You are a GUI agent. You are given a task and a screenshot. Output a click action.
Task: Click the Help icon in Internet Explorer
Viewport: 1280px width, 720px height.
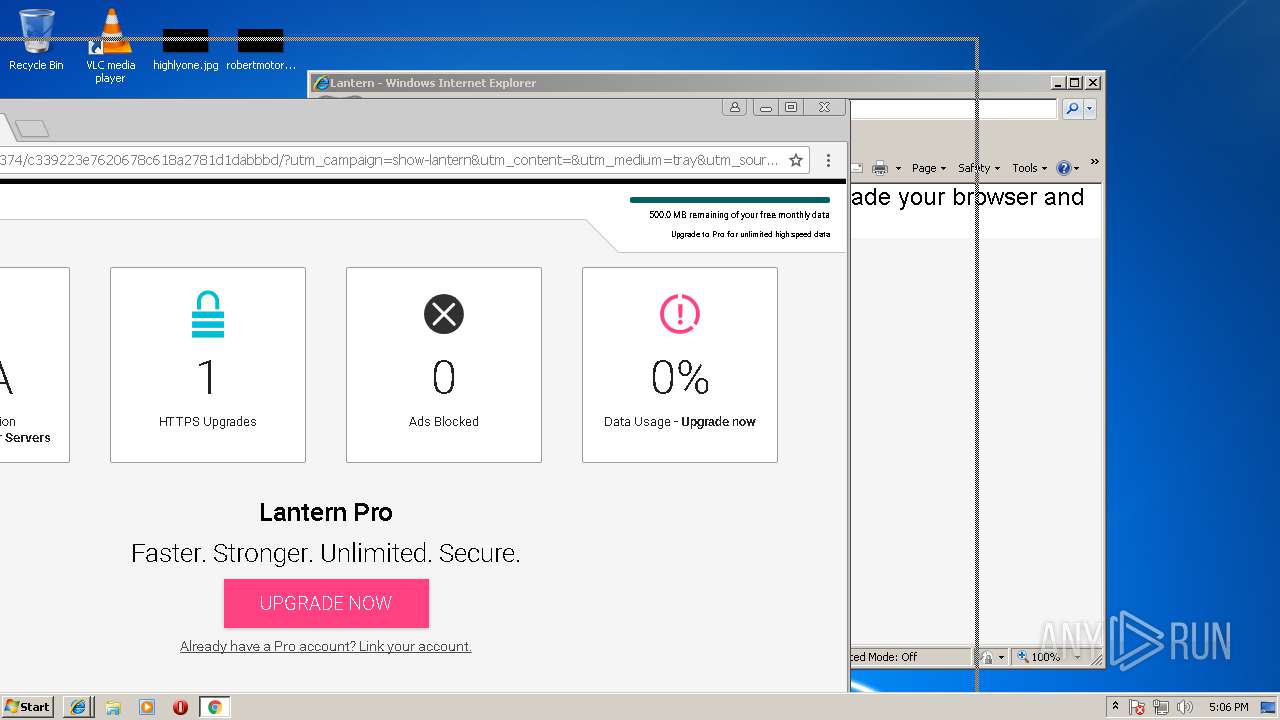[x=1063, y=168]
